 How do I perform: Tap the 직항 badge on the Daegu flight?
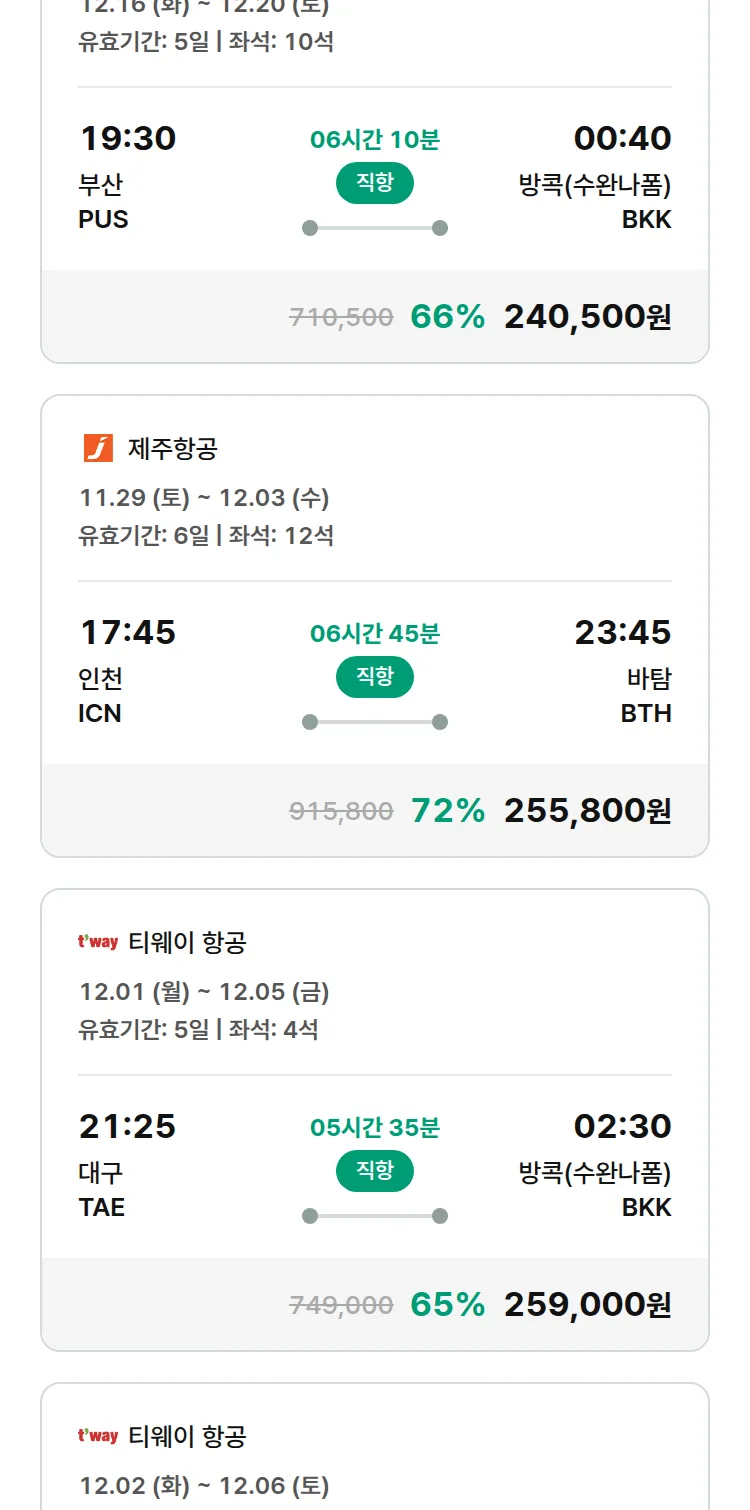point(374,1171)
